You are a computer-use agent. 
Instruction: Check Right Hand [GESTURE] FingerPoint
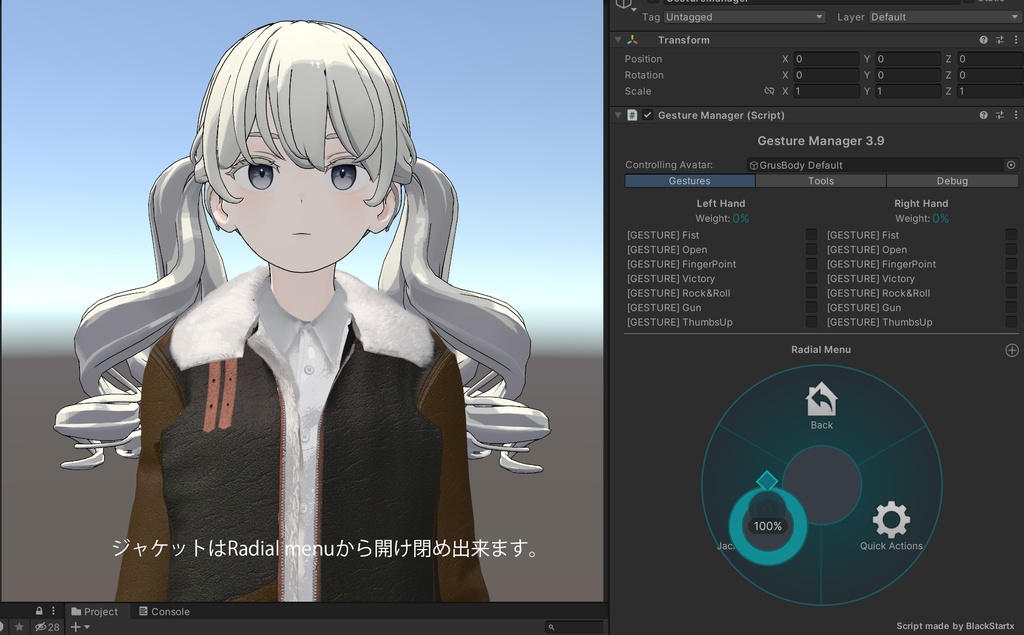point(1011,263)
